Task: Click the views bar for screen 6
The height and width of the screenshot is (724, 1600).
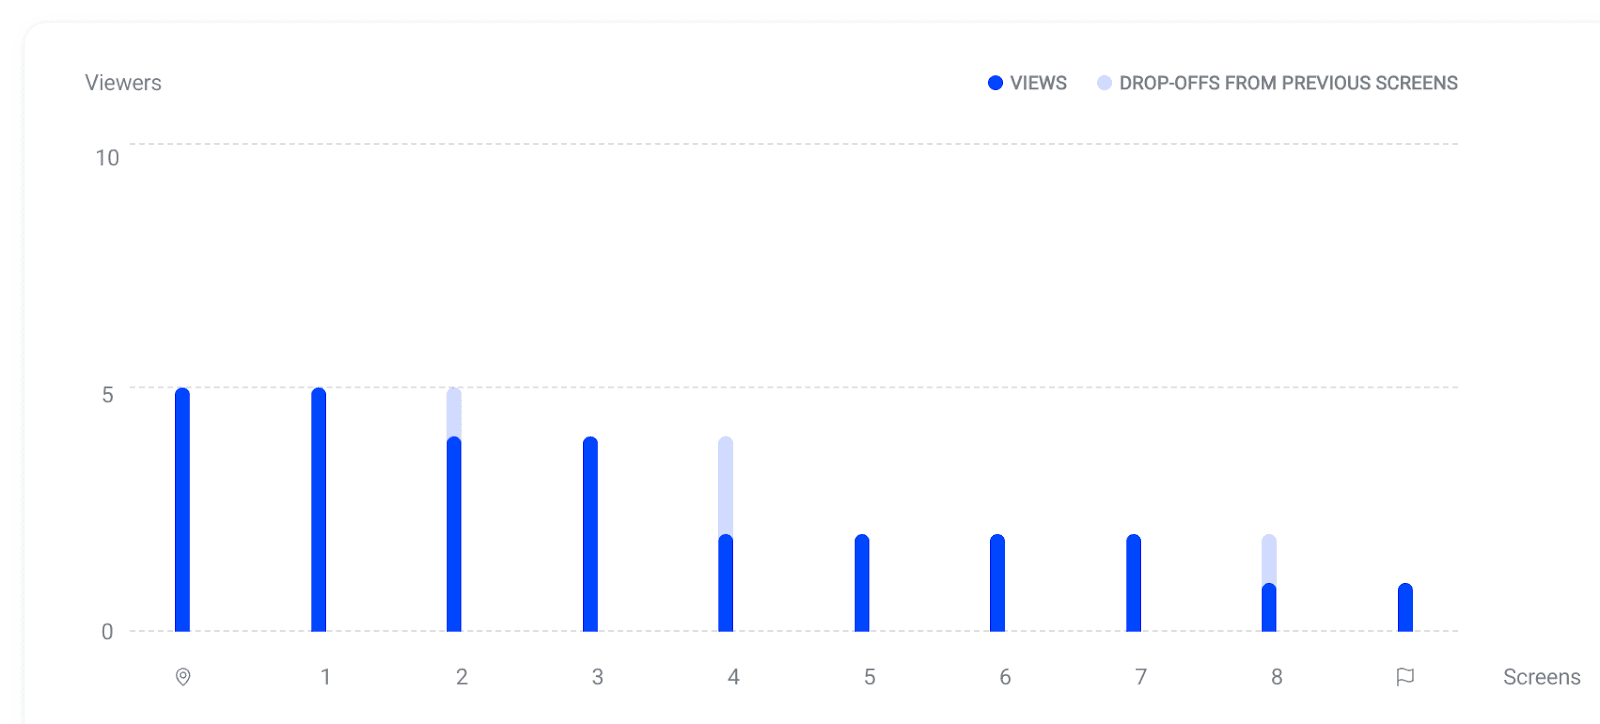Action: tap(998, 583)
